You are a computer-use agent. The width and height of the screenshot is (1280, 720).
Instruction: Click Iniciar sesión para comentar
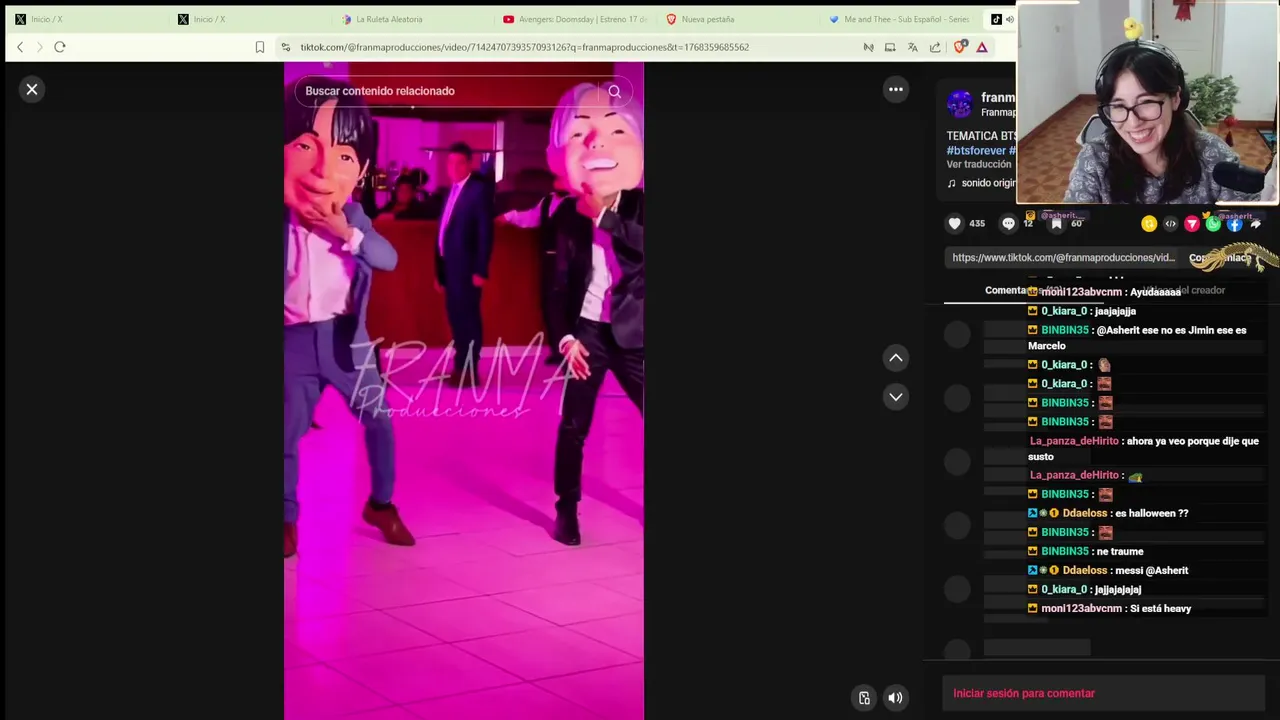pyautogui.click(x=1024, y=694)
